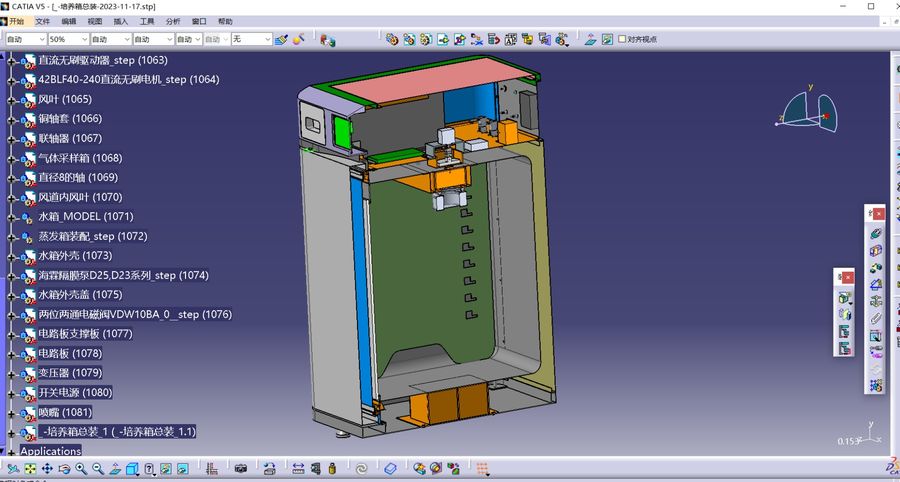This screenshot has height=482, width=900.
Task: Click the Zoom Out magnifier icon
Action: tap(98, 469)
